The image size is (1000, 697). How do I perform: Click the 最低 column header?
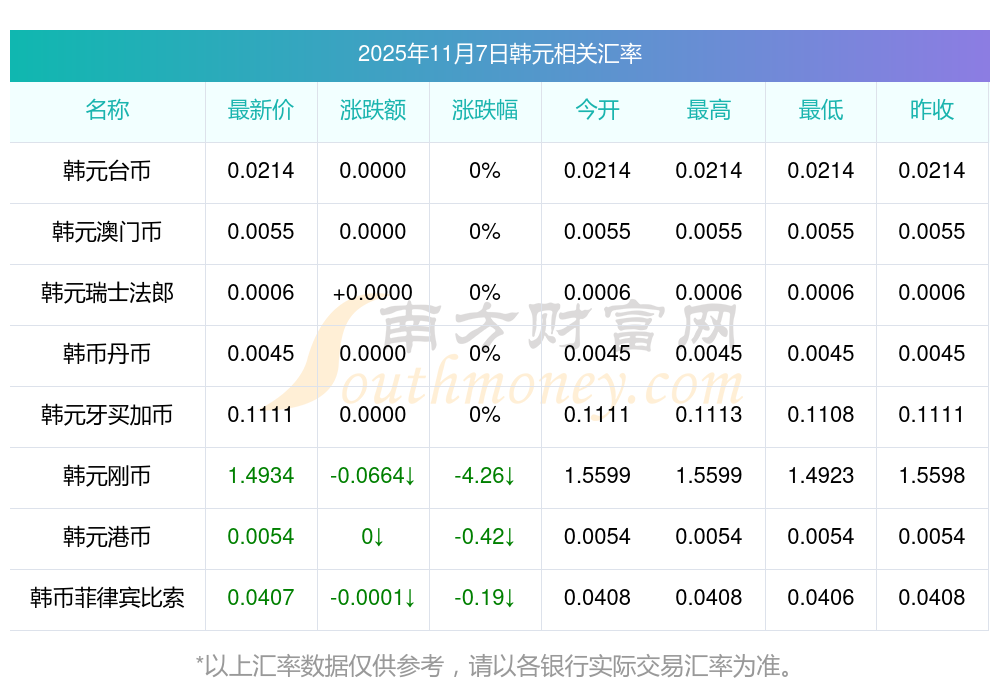coord(820,110)
